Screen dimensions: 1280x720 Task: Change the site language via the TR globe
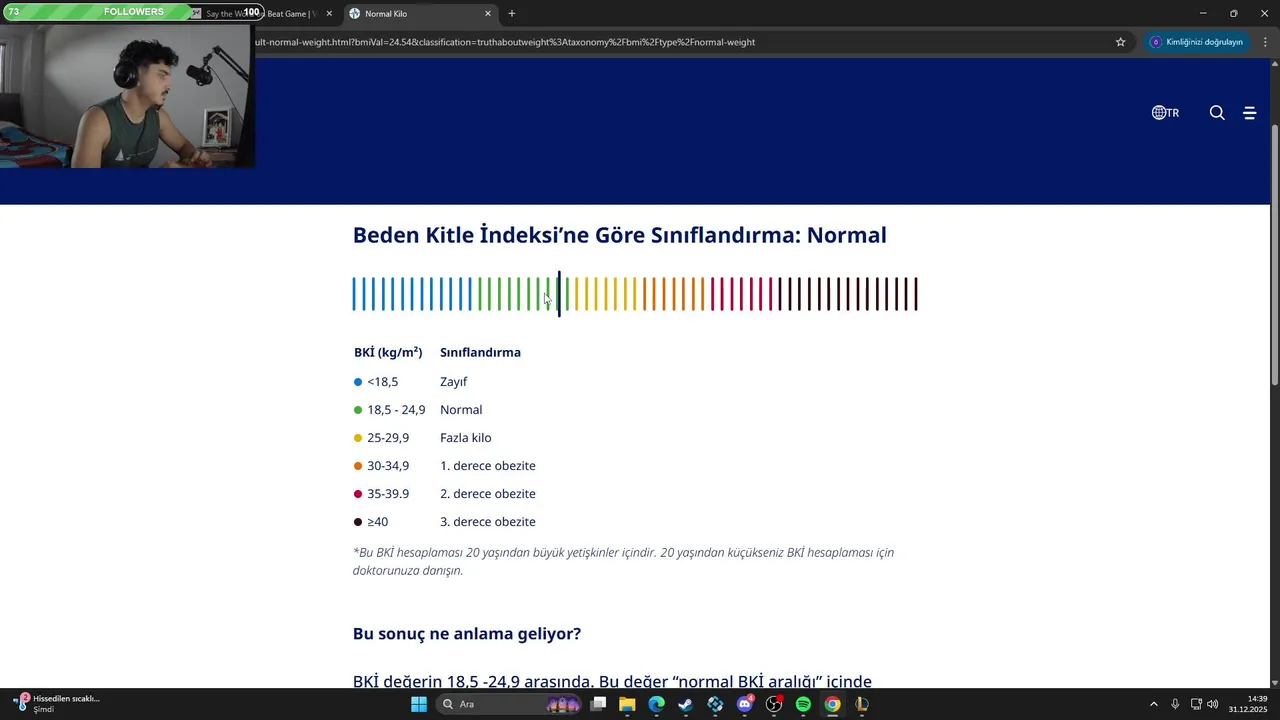(x=1165, y=113)
